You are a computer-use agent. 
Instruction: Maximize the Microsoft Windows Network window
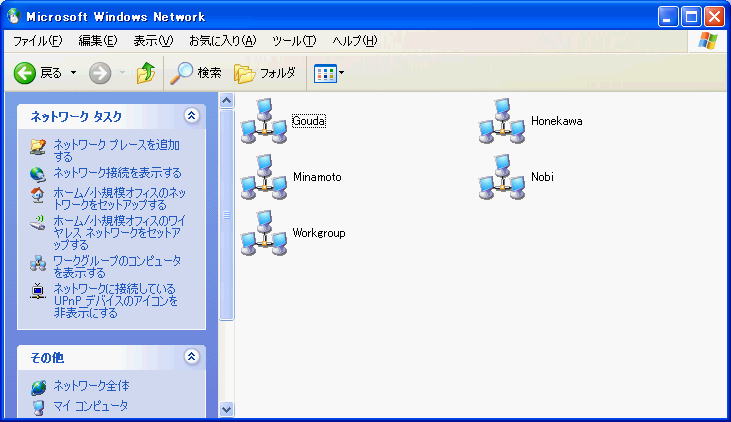click(691, 17)
